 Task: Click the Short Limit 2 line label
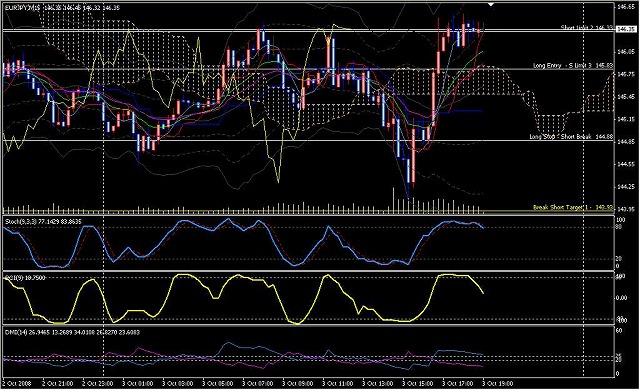(x=587, y=27)
